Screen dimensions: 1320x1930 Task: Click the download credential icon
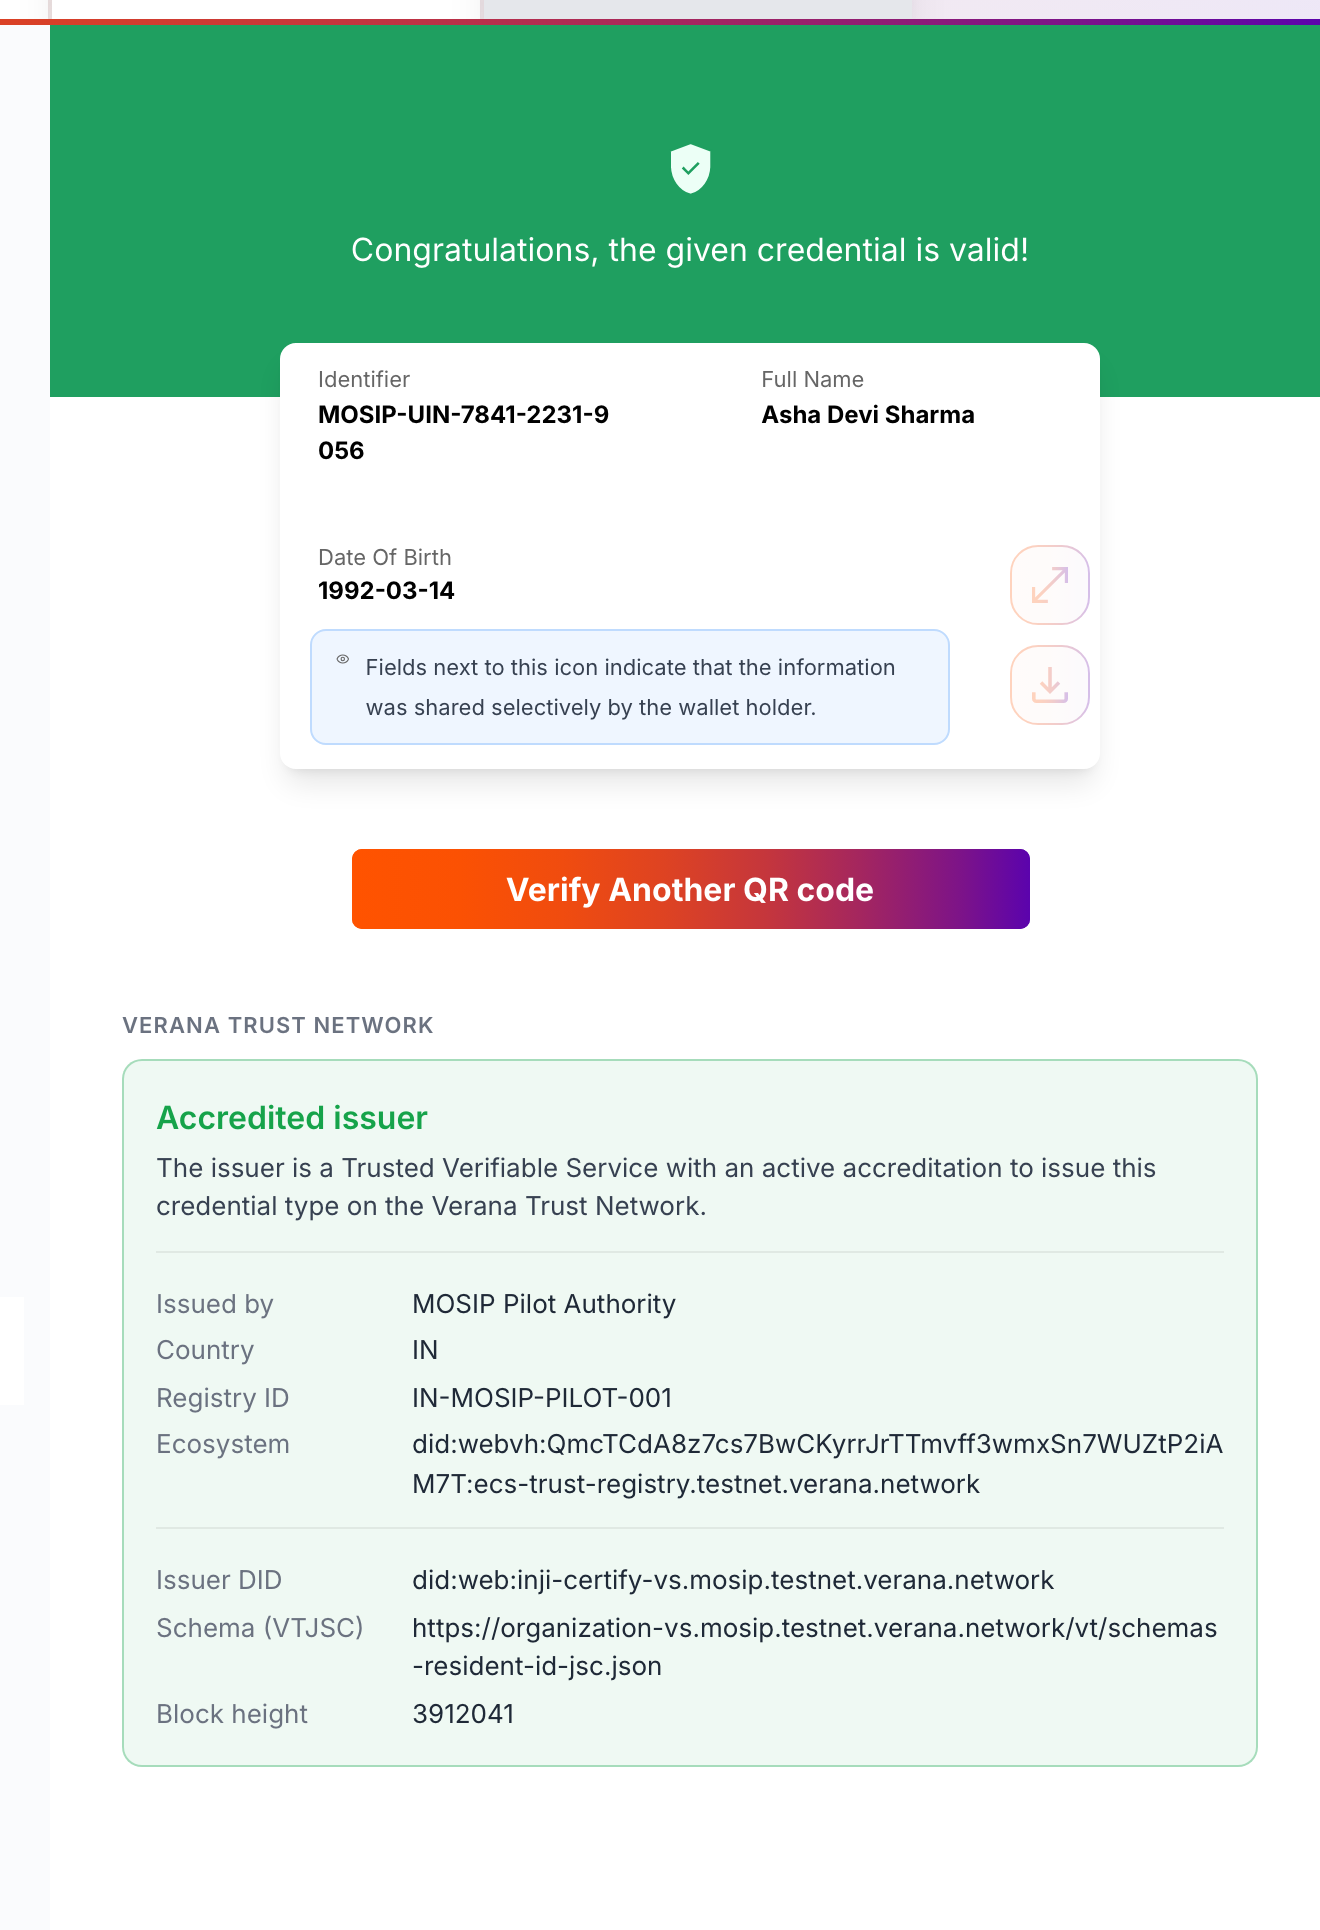tap(1049, 685)
